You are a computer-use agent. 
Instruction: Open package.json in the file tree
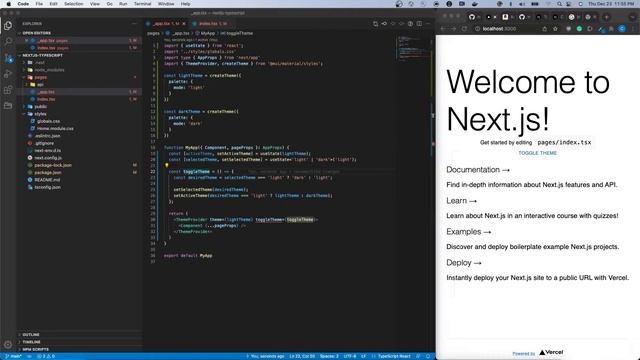48,173
